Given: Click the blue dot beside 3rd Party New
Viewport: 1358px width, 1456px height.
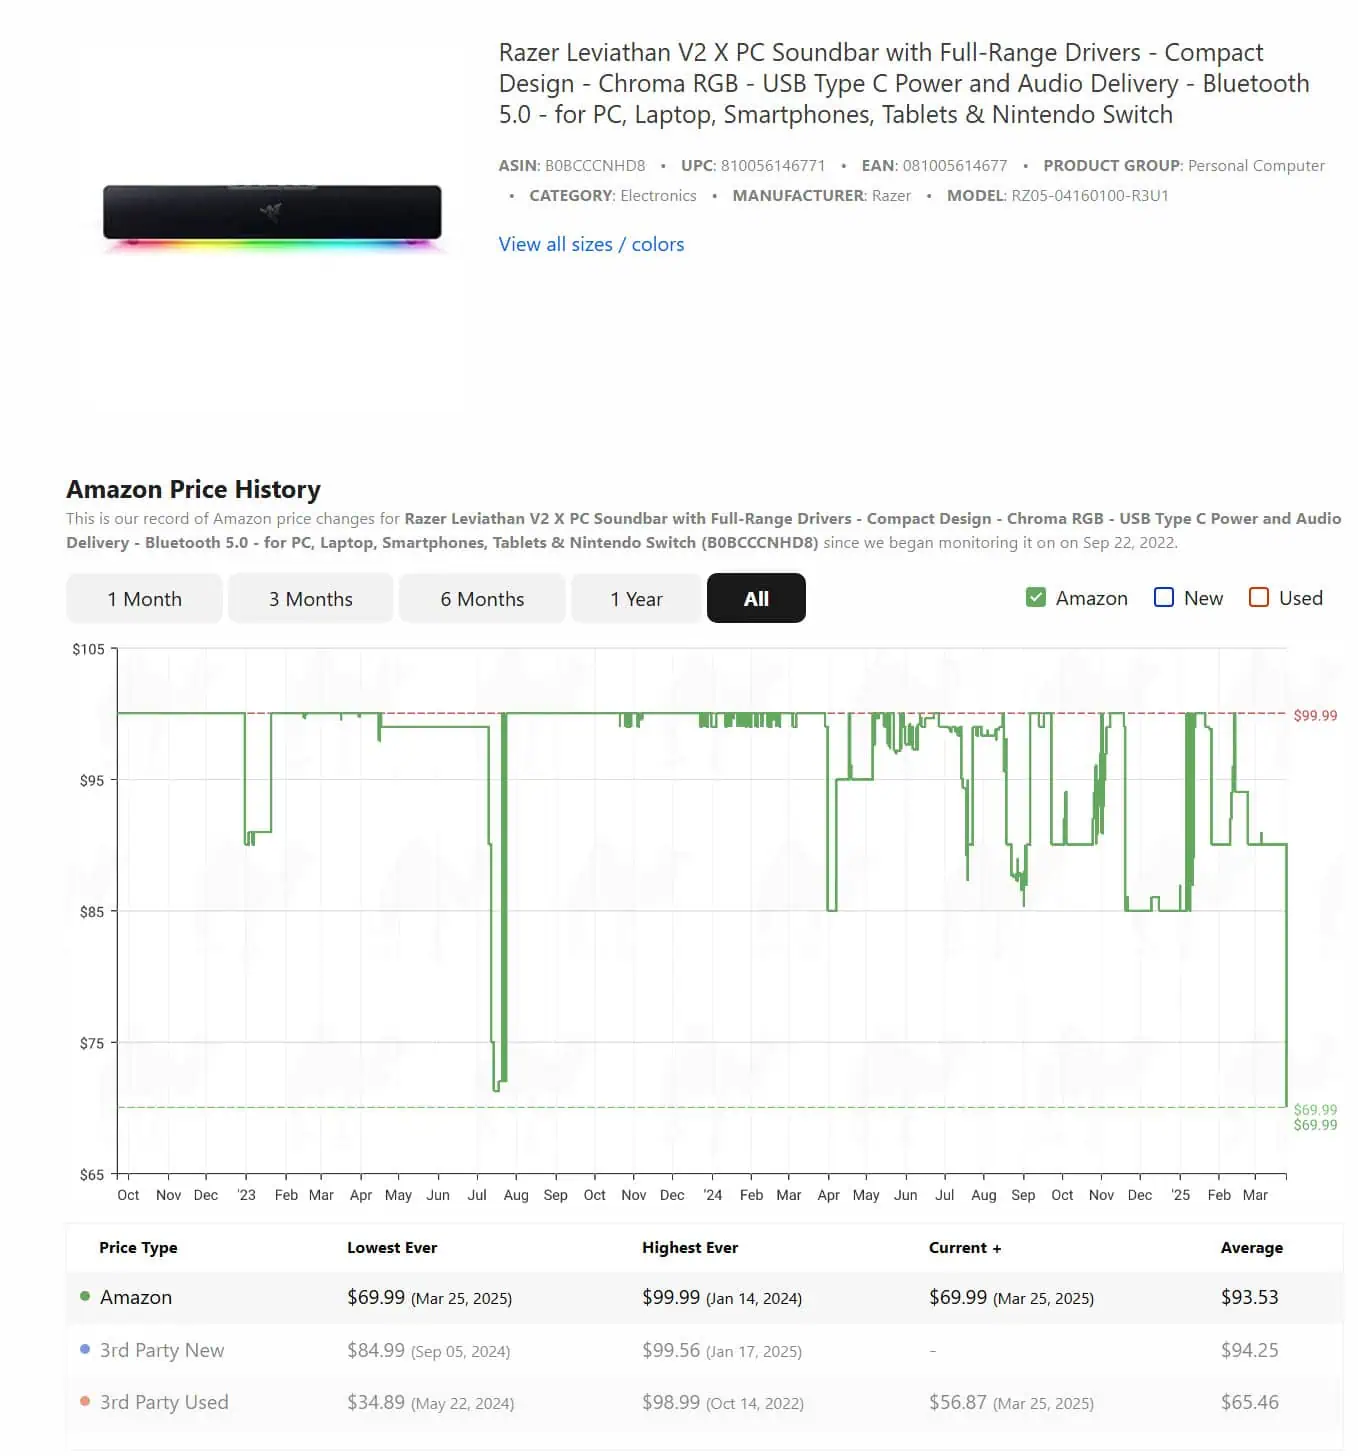Looking at the screenshot, I should (x=85, y=1349).
